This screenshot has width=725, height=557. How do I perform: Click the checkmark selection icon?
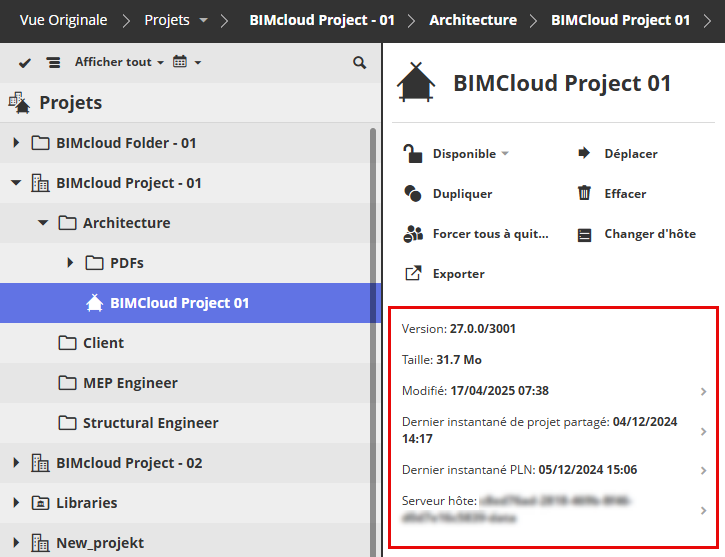[25, 62]
